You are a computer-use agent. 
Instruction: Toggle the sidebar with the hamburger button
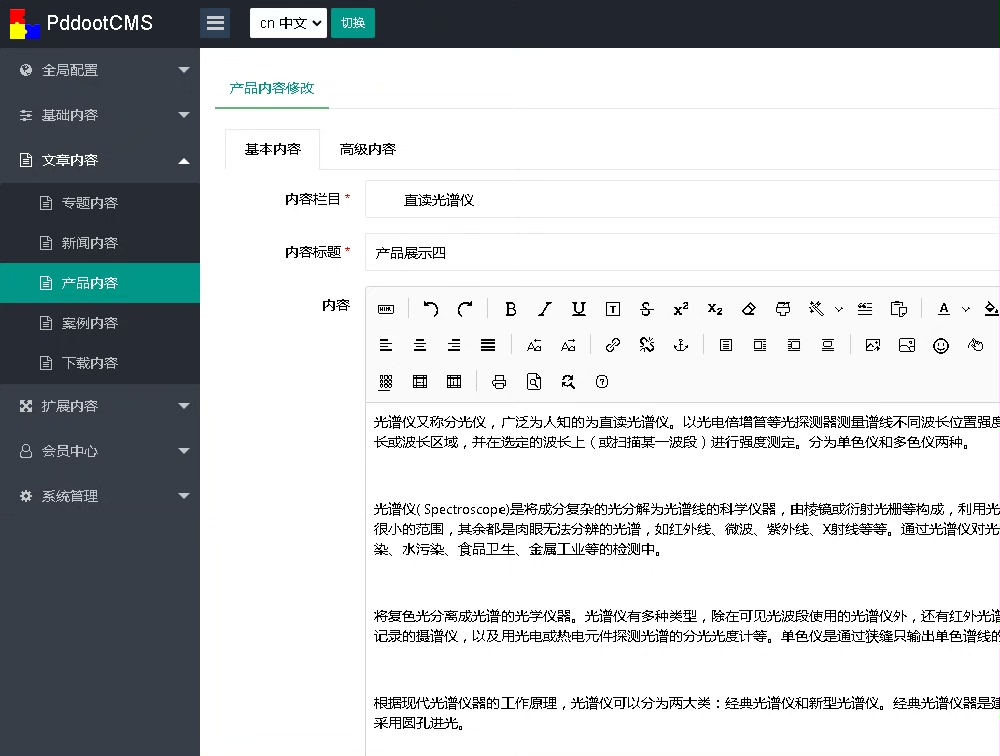[x=215, y=23]
